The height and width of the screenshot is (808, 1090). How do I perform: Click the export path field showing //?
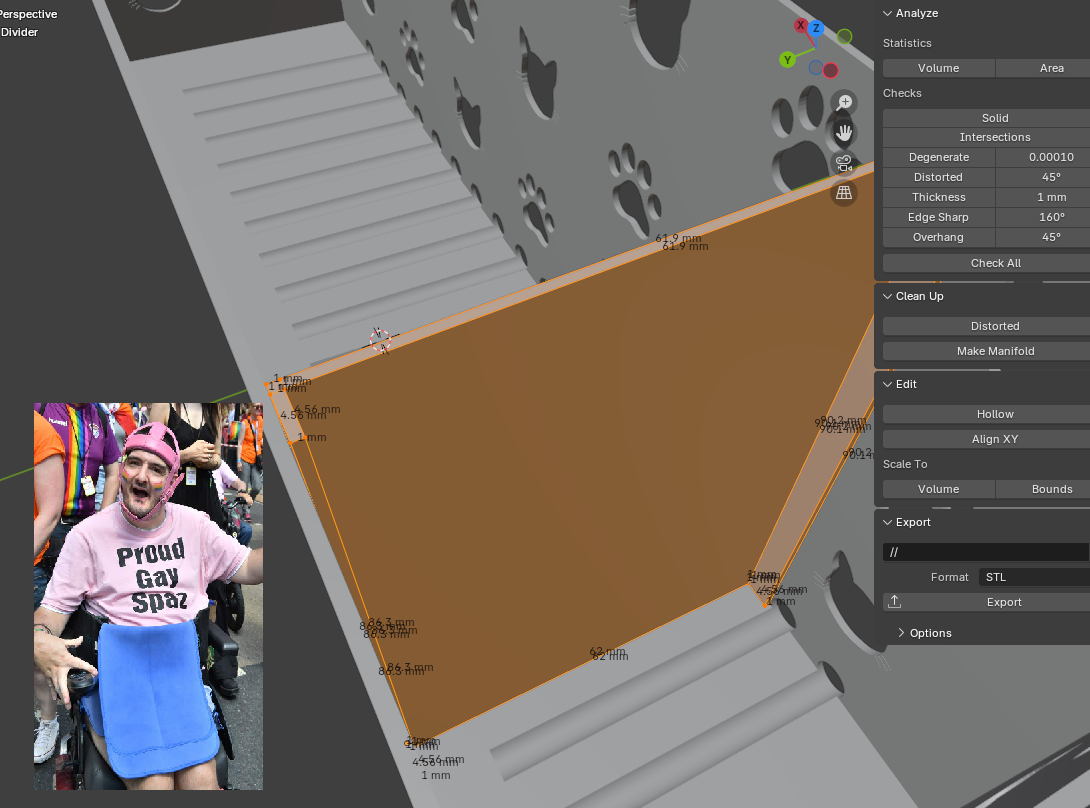pos(985,552)
